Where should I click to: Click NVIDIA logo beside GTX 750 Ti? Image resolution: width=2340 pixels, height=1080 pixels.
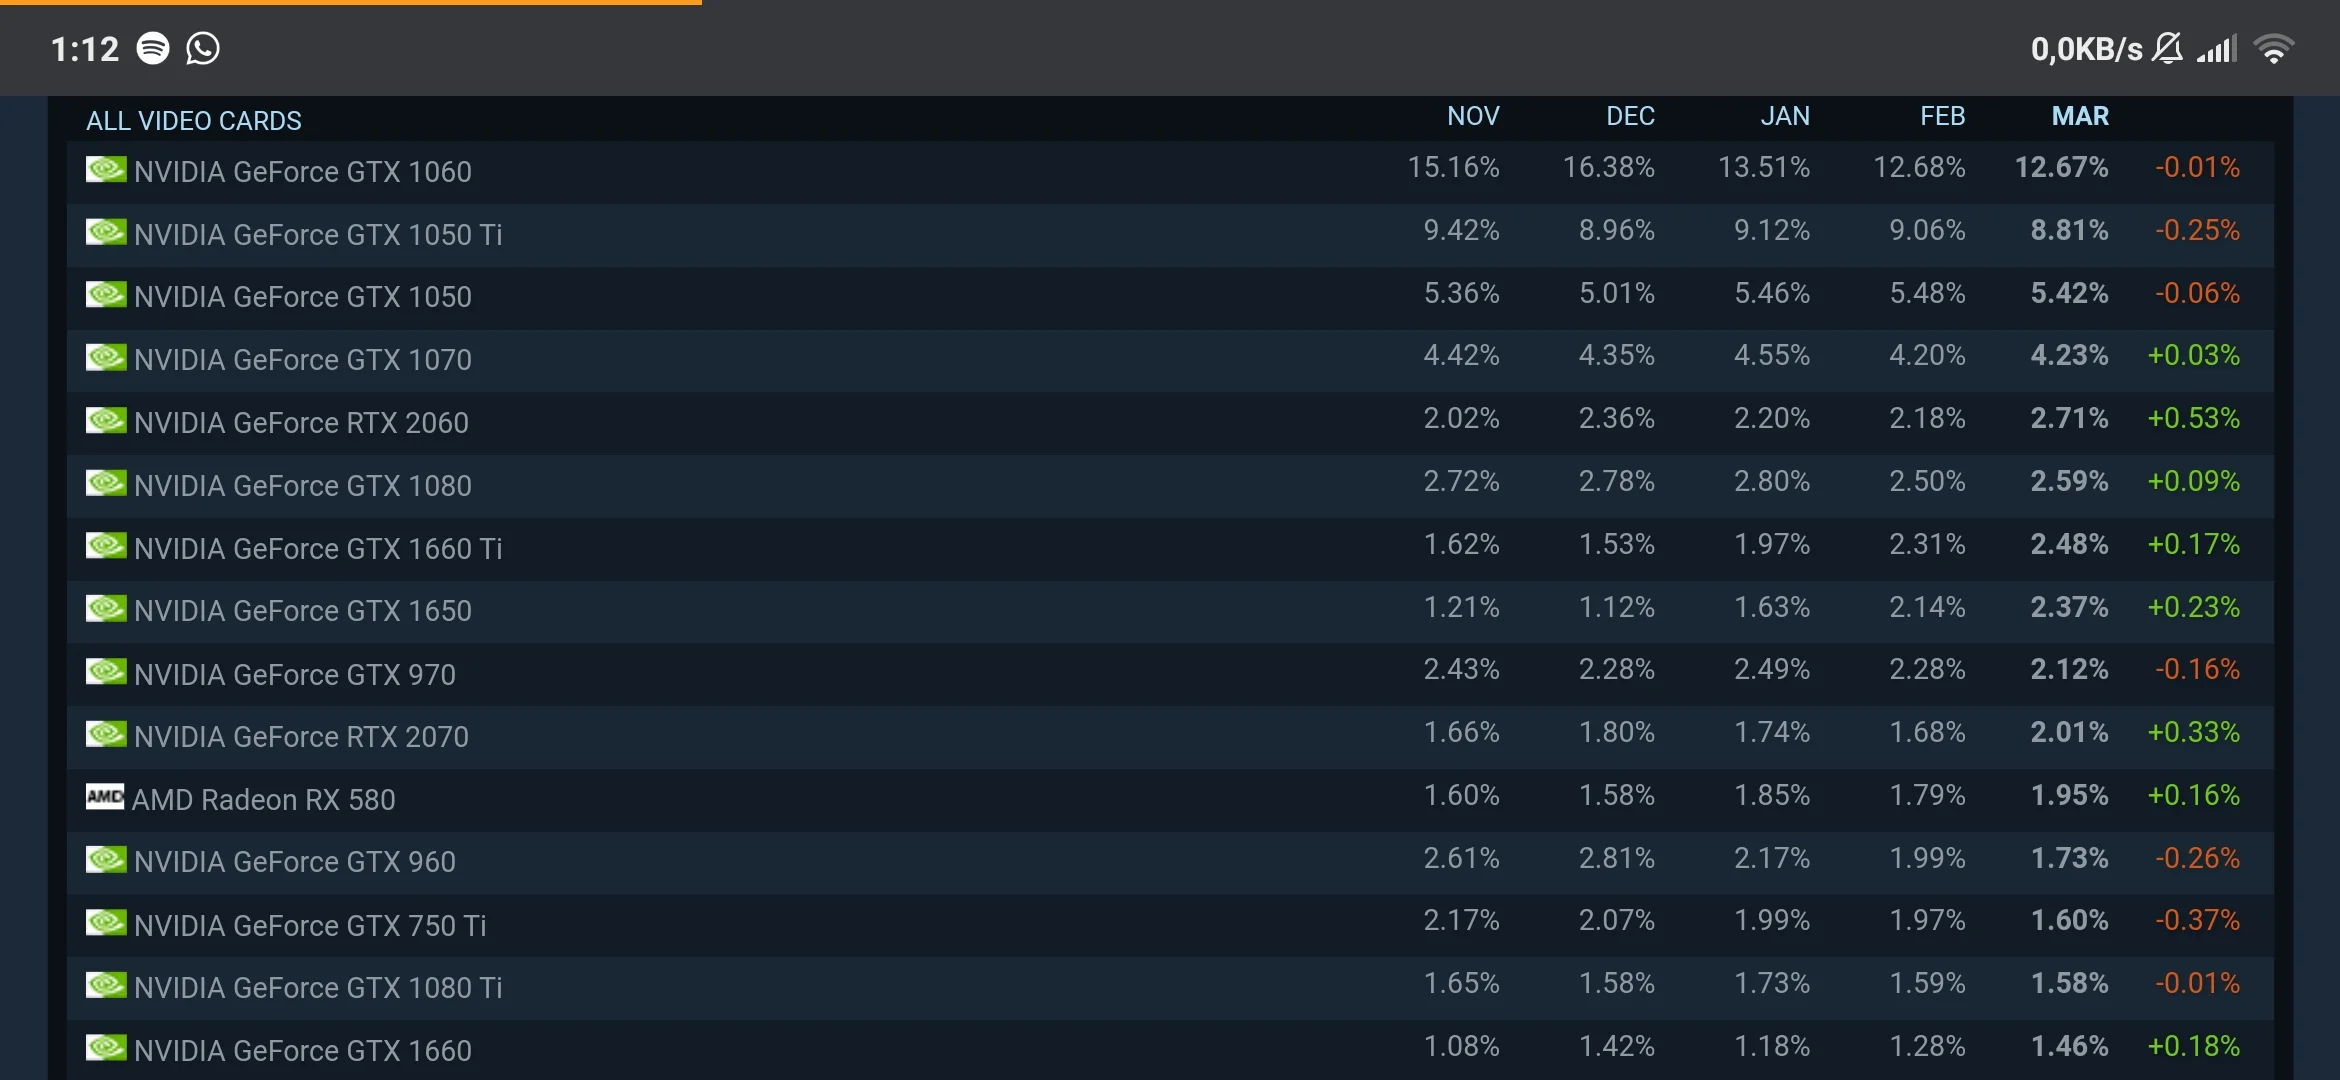(x=106, y=922)
